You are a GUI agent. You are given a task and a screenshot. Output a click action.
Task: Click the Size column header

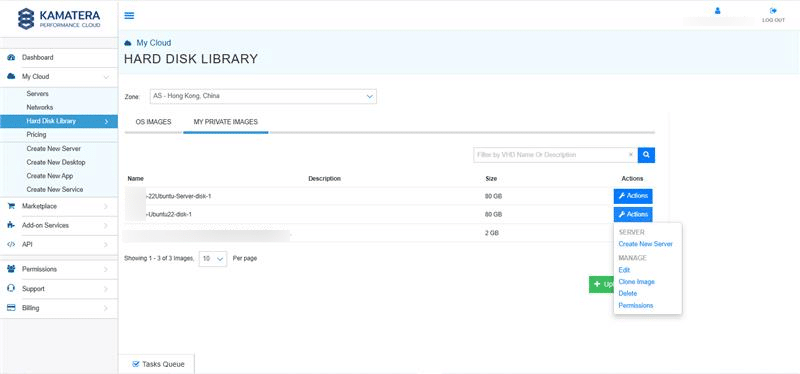point(491,179)
